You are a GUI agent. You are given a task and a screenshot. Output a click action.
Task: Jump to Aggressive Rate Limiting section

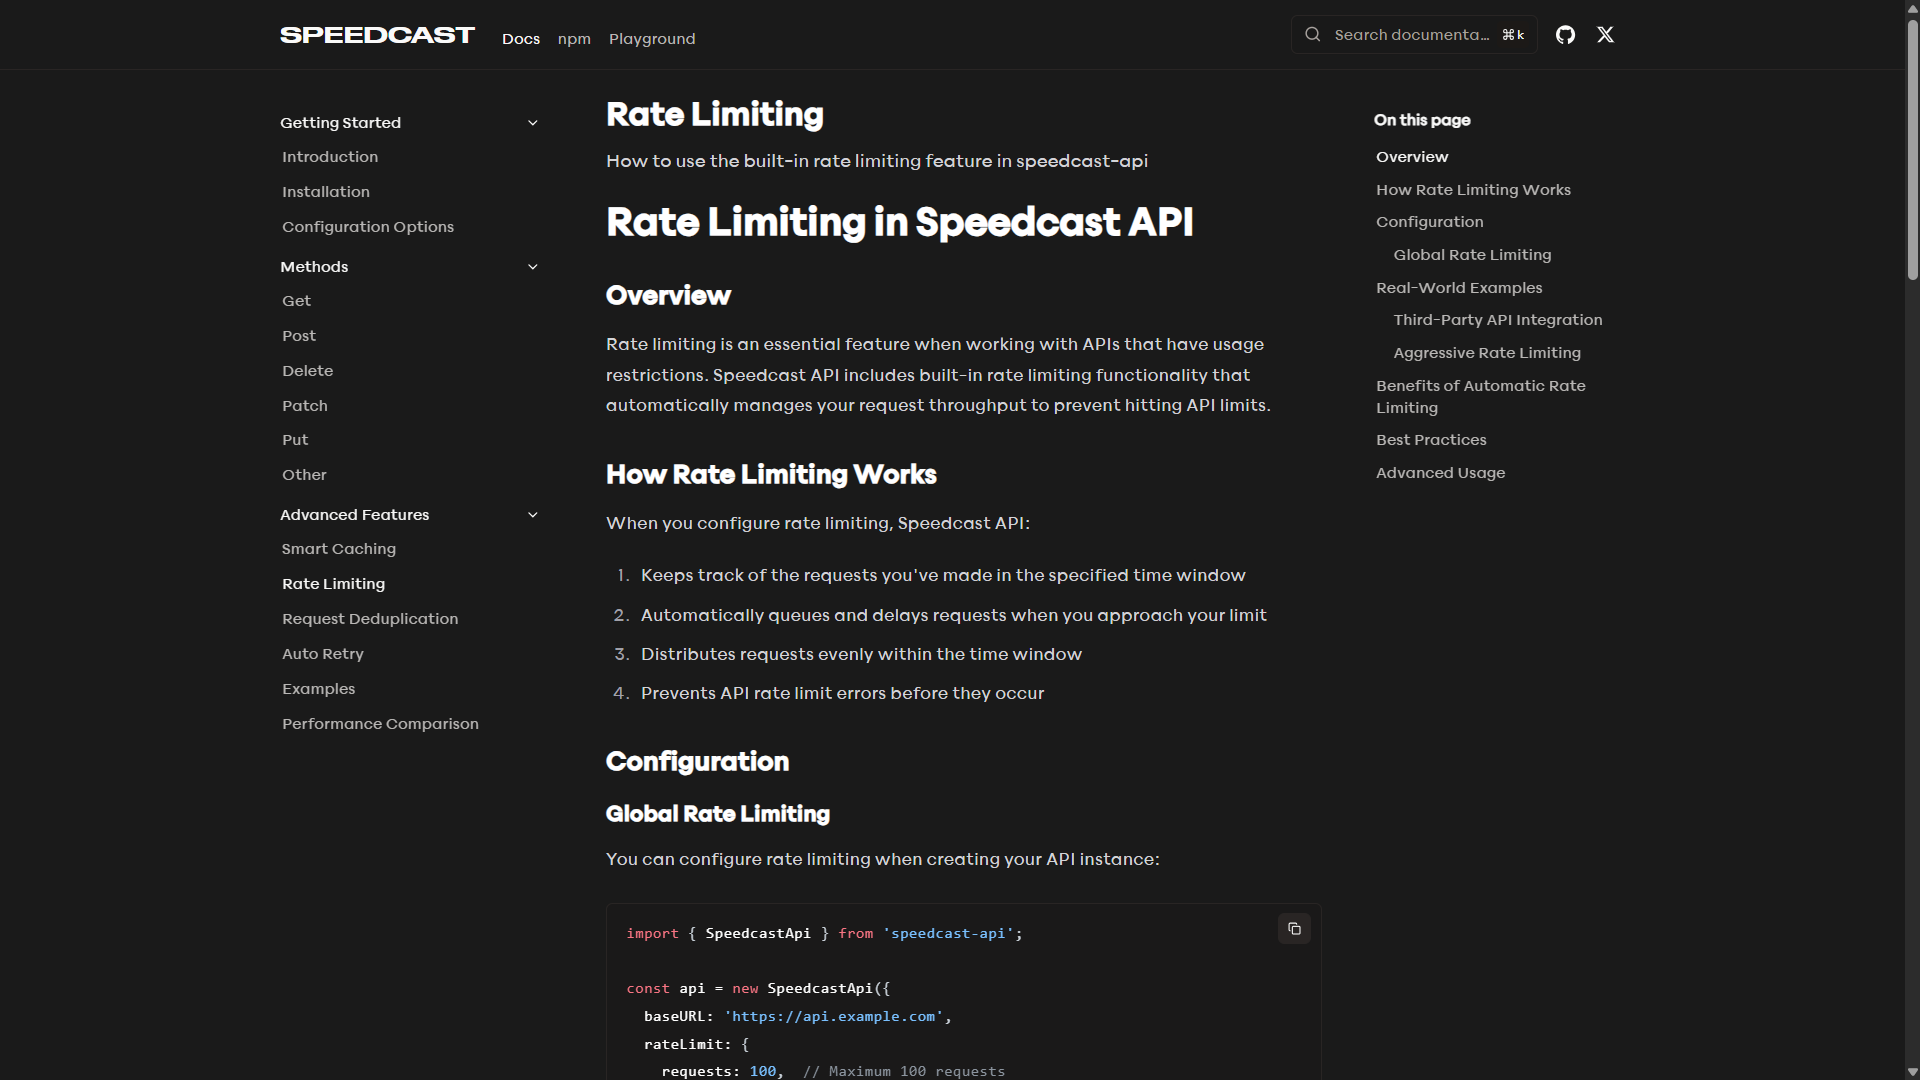1486,353
